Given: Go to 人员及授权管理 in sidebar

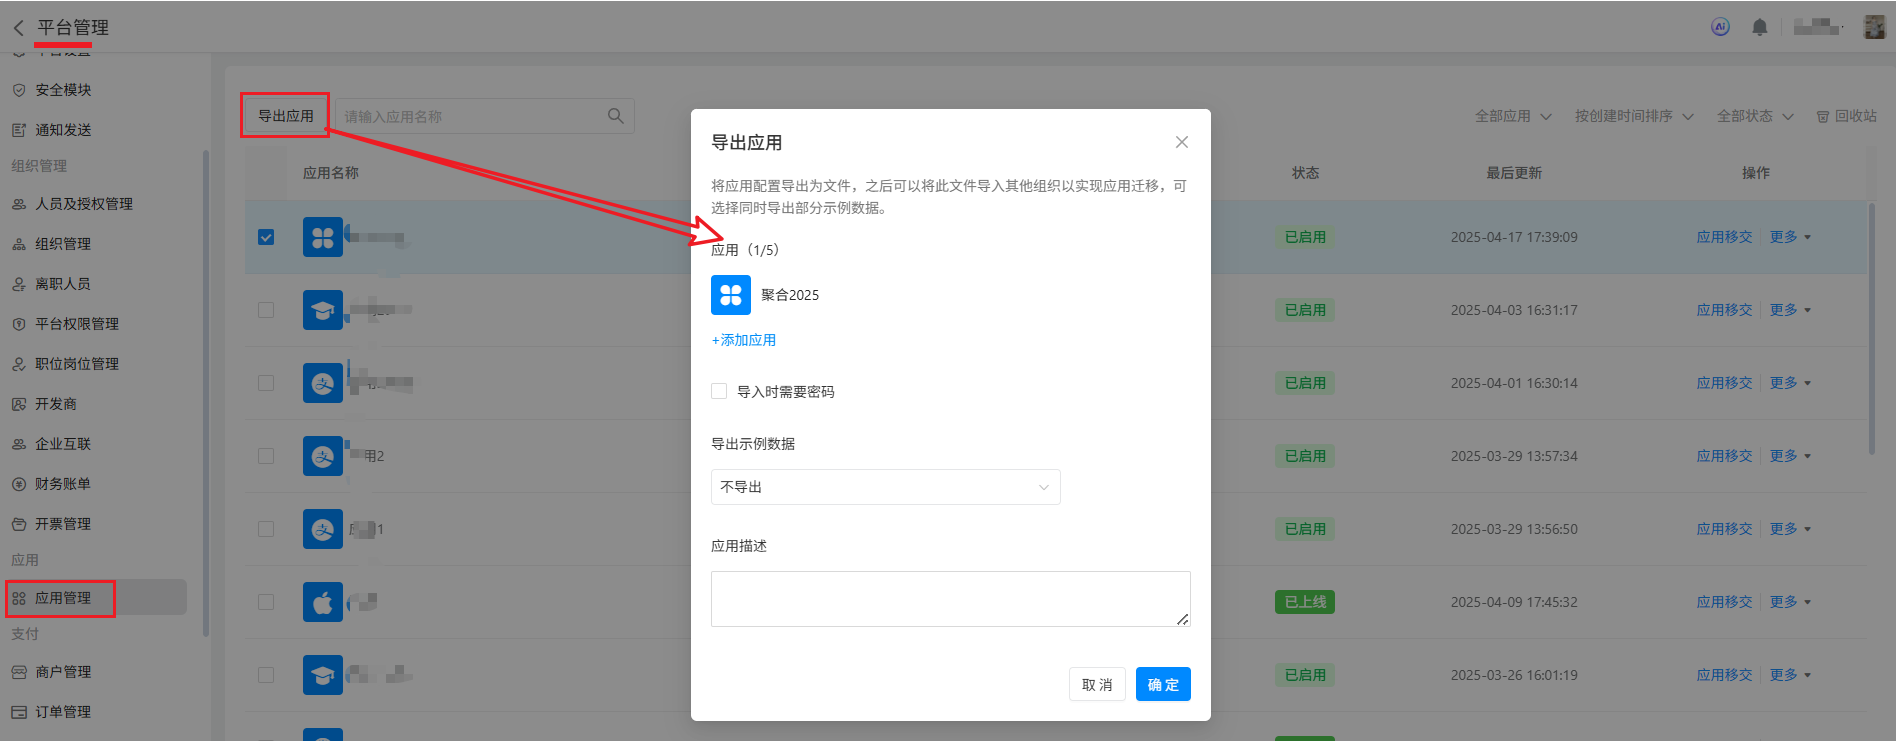Looking at the screenshot, I should pos(84,204).
